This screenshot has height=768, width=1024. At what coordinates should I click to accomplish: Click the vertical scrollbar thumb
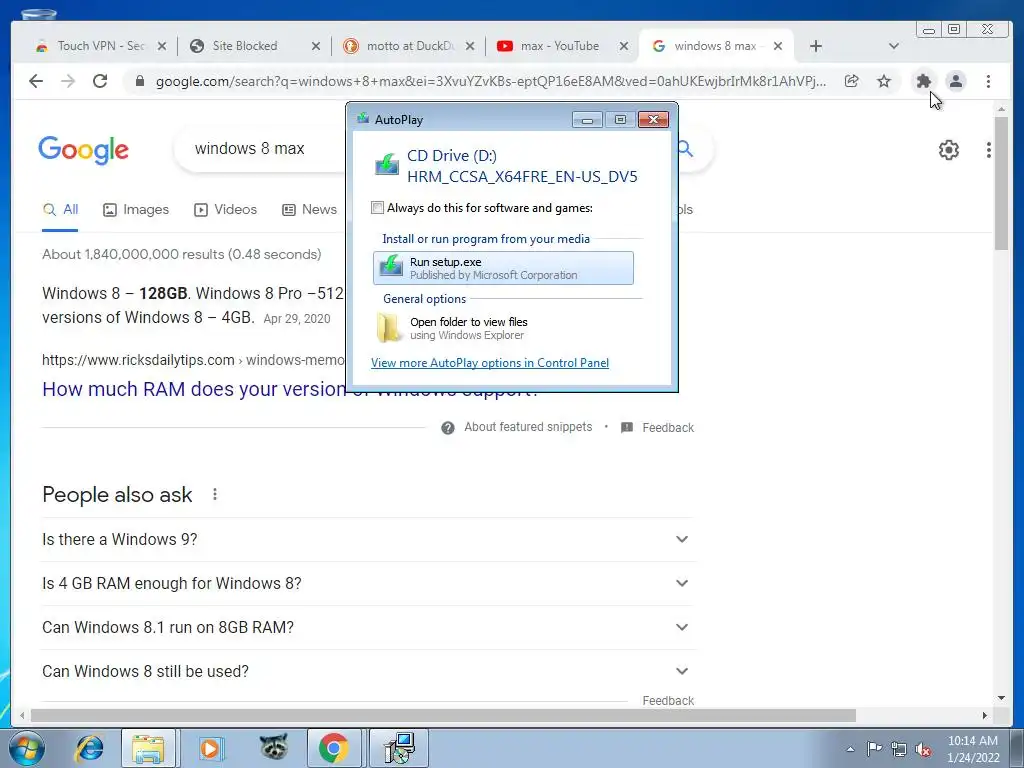(1001, 183)
